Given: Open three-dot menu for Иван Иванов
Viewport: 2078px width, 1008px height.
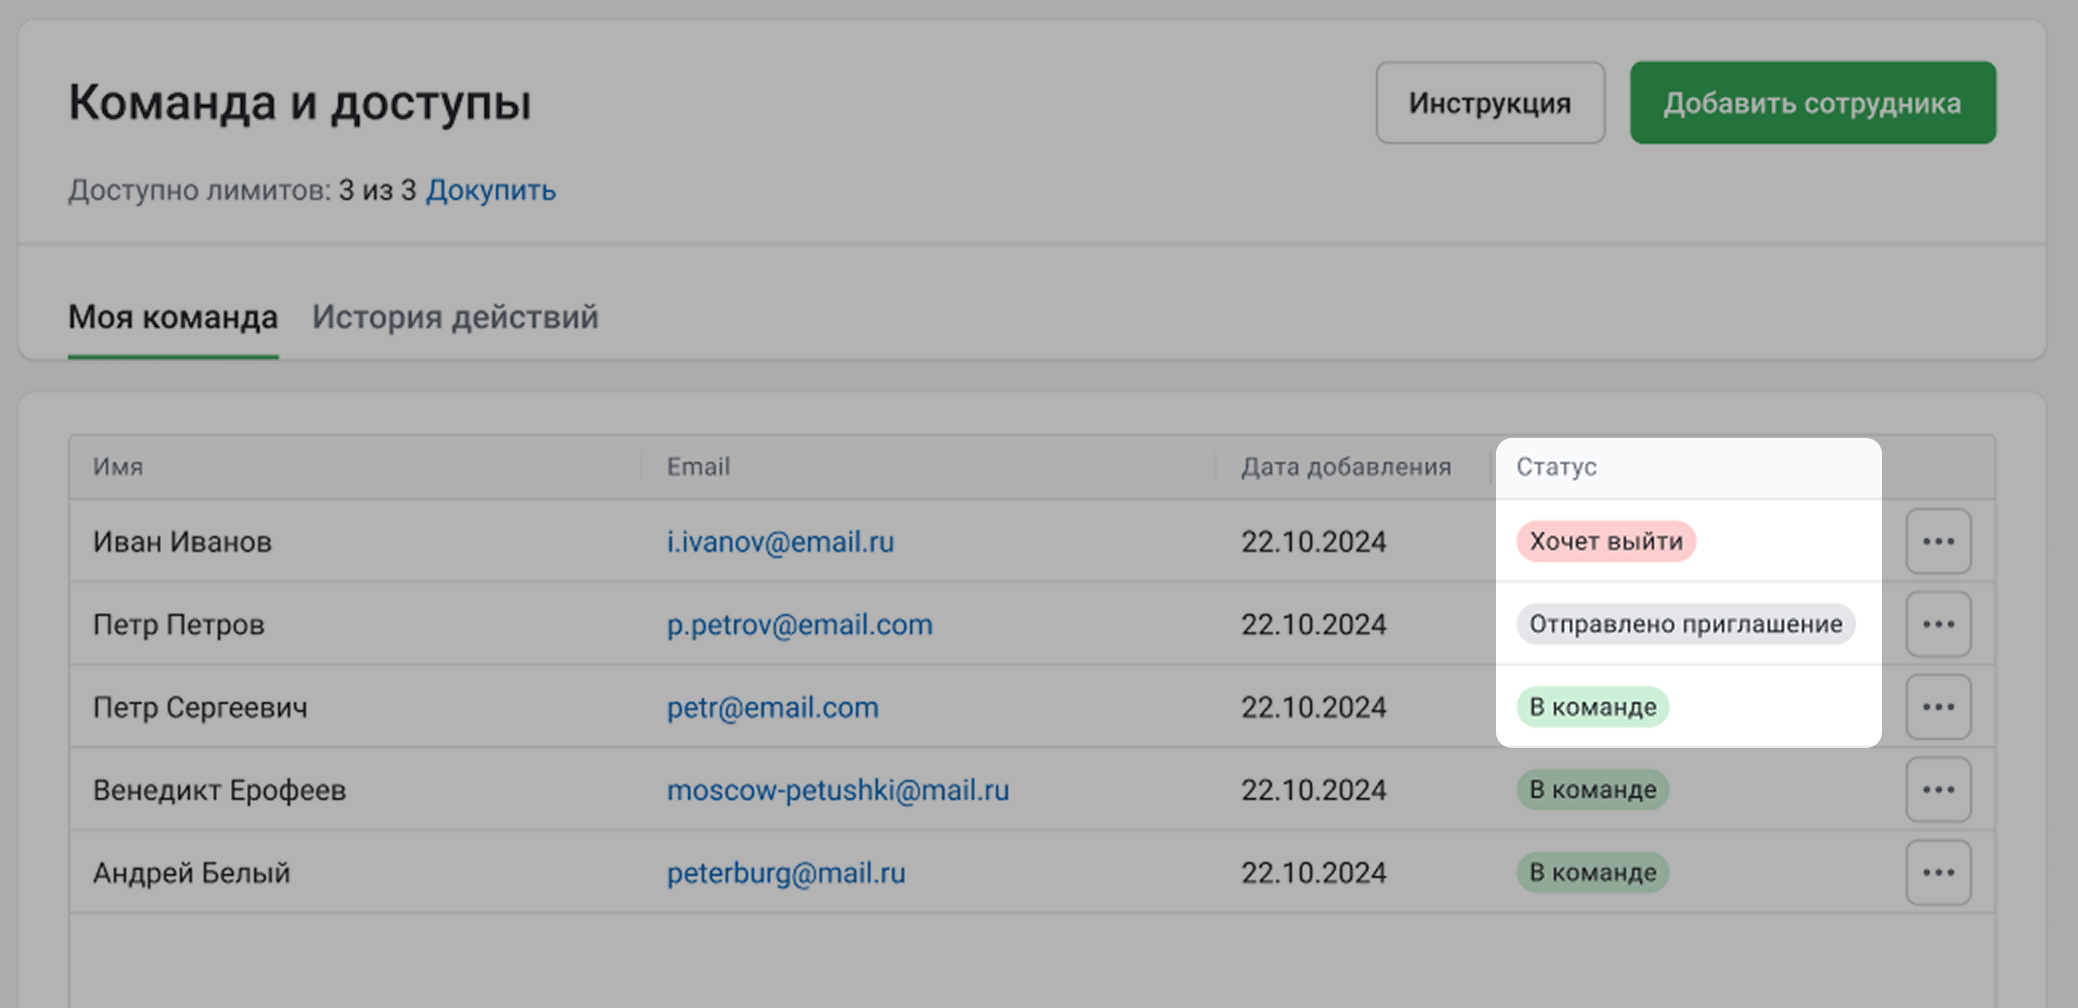Looking at the screenshot, I should click(x=1937, y=541).
